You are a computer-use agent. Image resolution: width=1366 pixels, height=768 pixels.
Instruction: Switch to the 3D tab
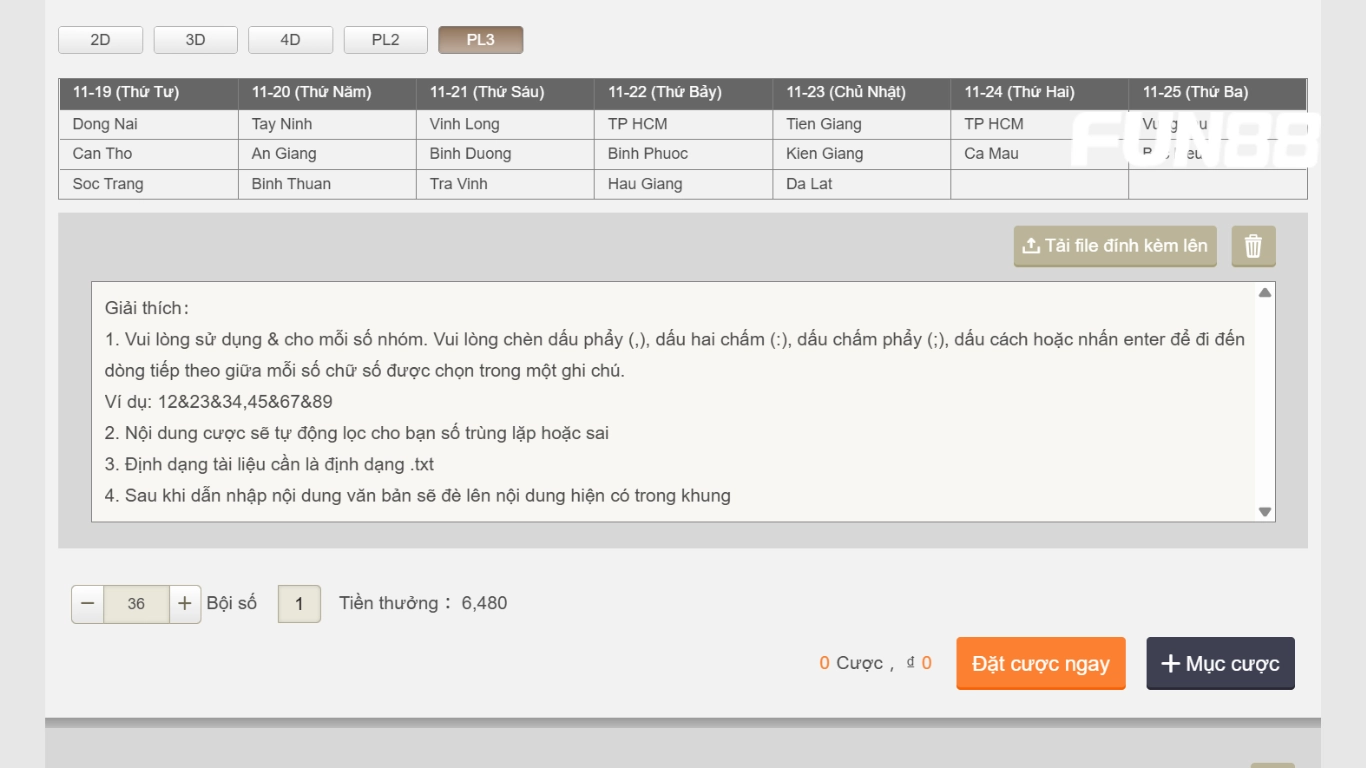point(195,40)
